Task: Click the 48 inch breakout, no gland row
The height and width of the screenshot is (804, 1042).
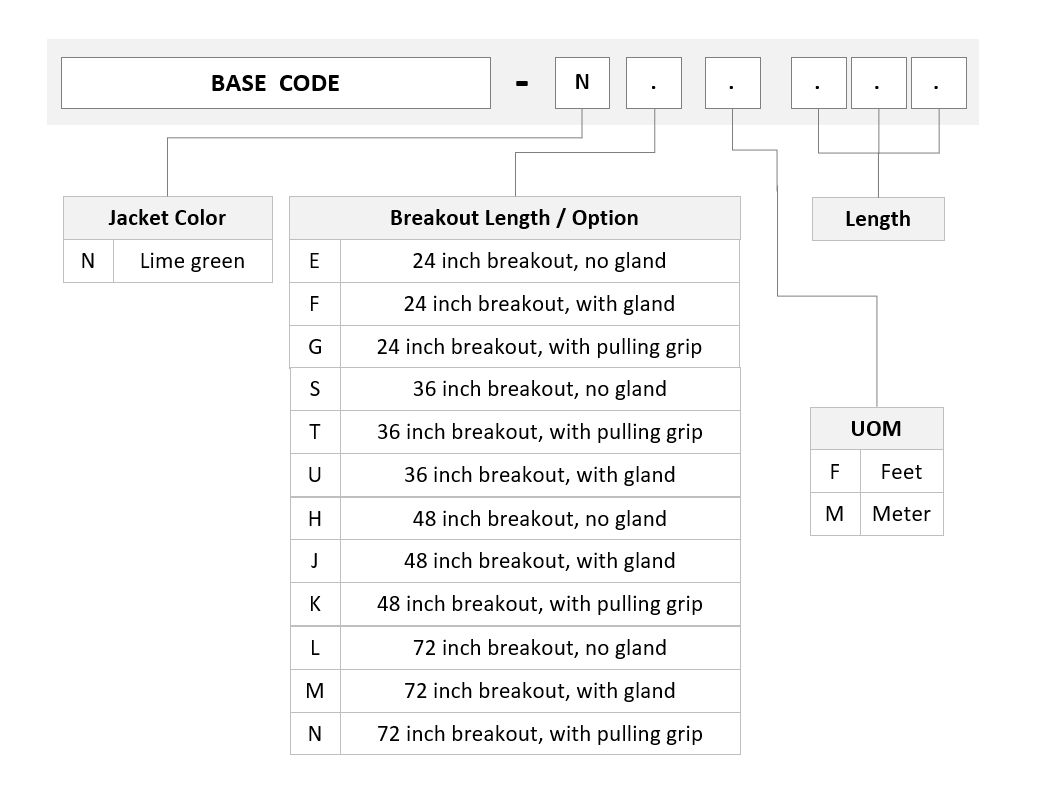Action: (x=515, y=518)
